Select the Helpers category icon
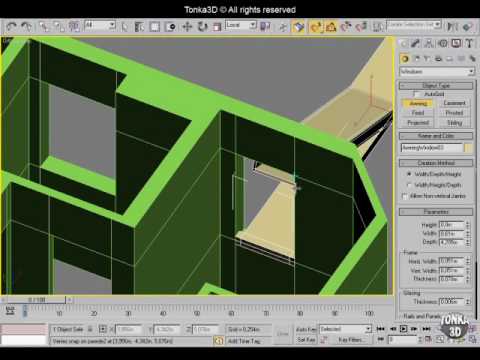Viewport: 480px width, 360px height. (x=450, y=59)
